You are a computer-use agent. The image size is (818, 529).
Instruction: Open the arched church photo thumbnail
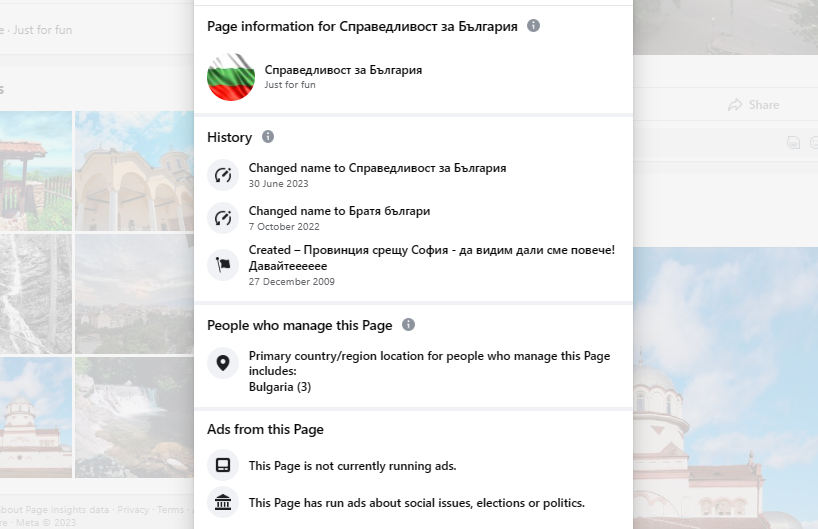click(135, 170)
